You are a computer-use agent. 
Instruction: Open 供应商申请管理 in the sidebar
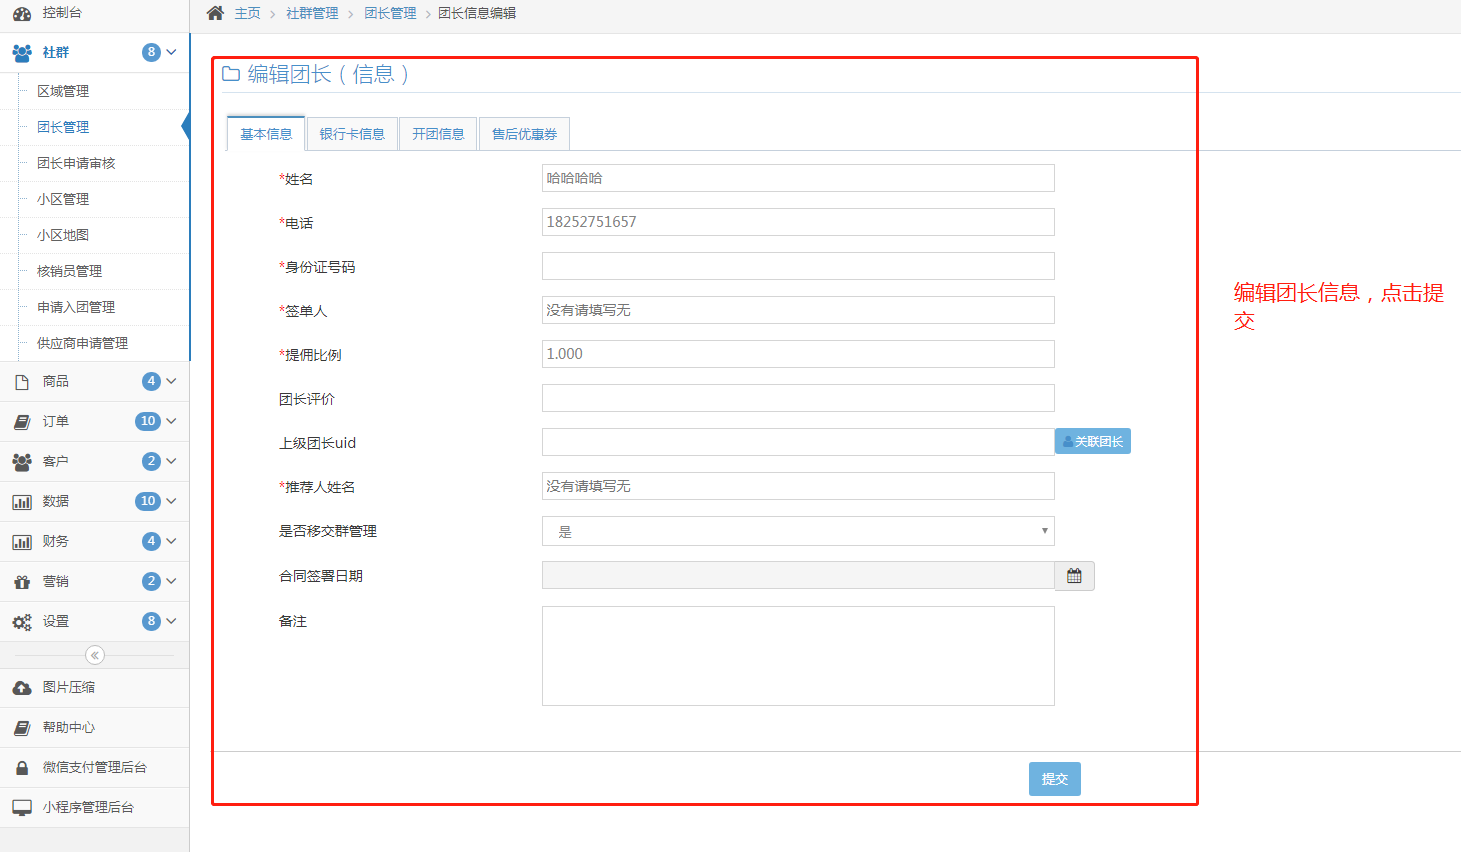pyautogui.click(x=82, y=343)
